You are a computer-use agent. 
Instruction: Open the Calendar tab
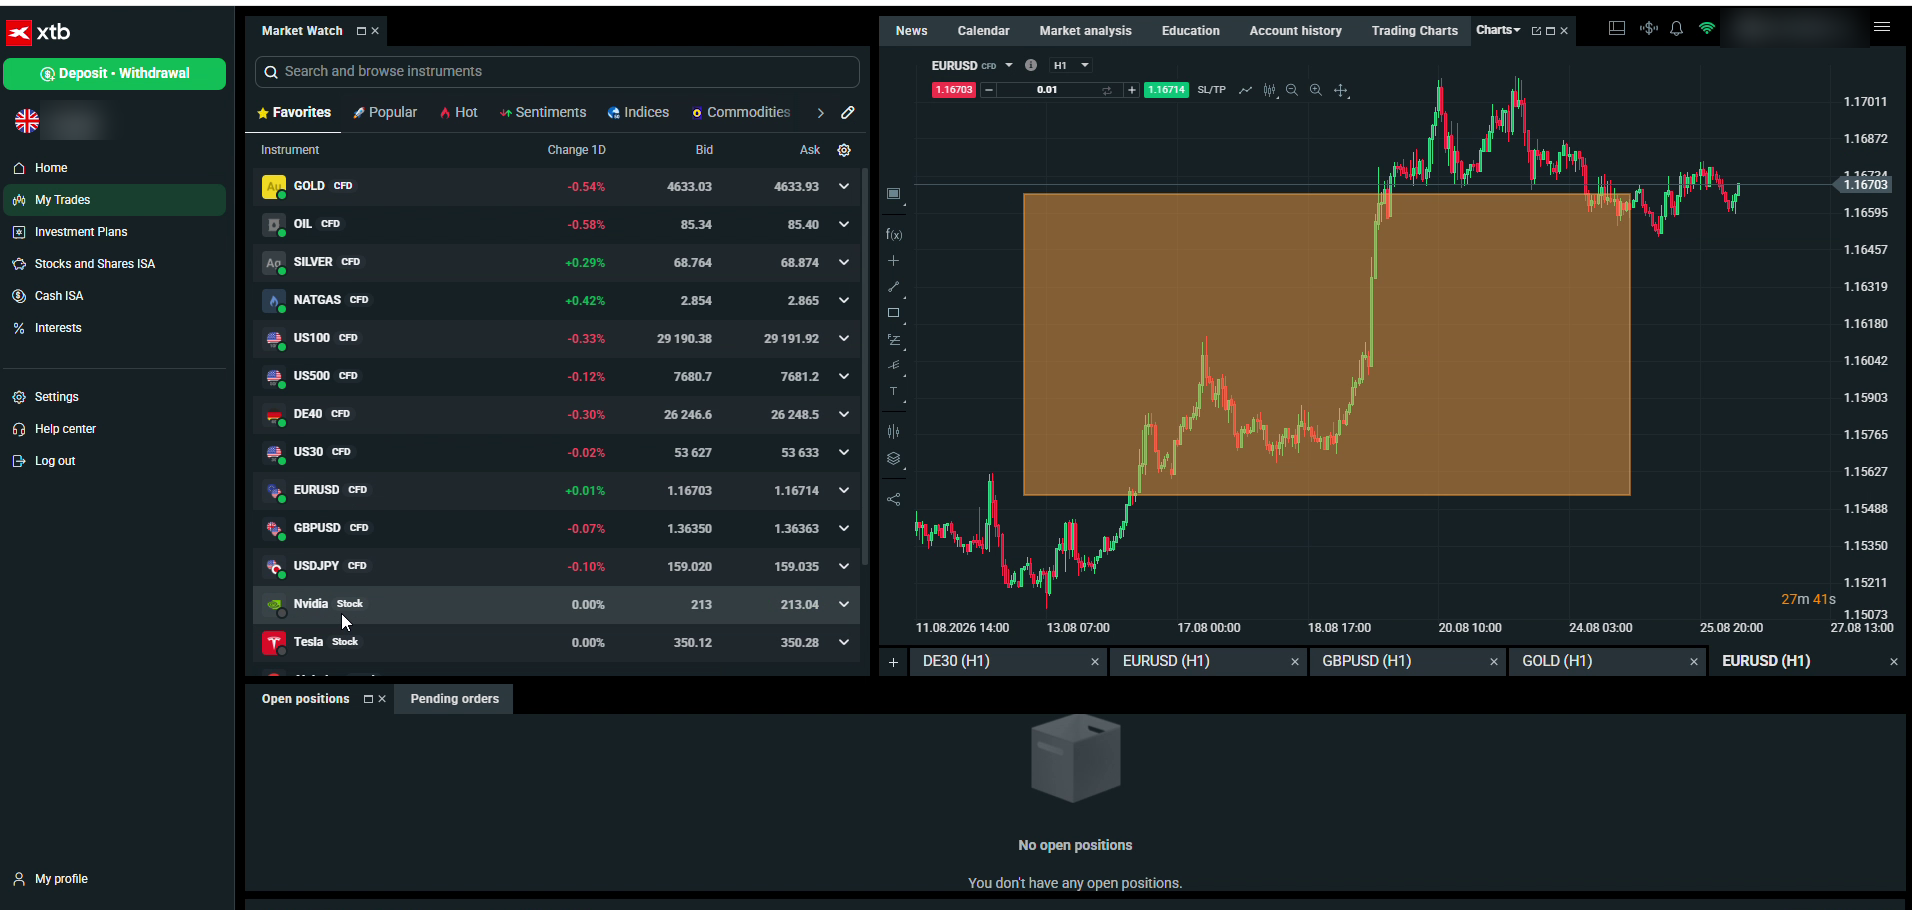coord(983,31)
